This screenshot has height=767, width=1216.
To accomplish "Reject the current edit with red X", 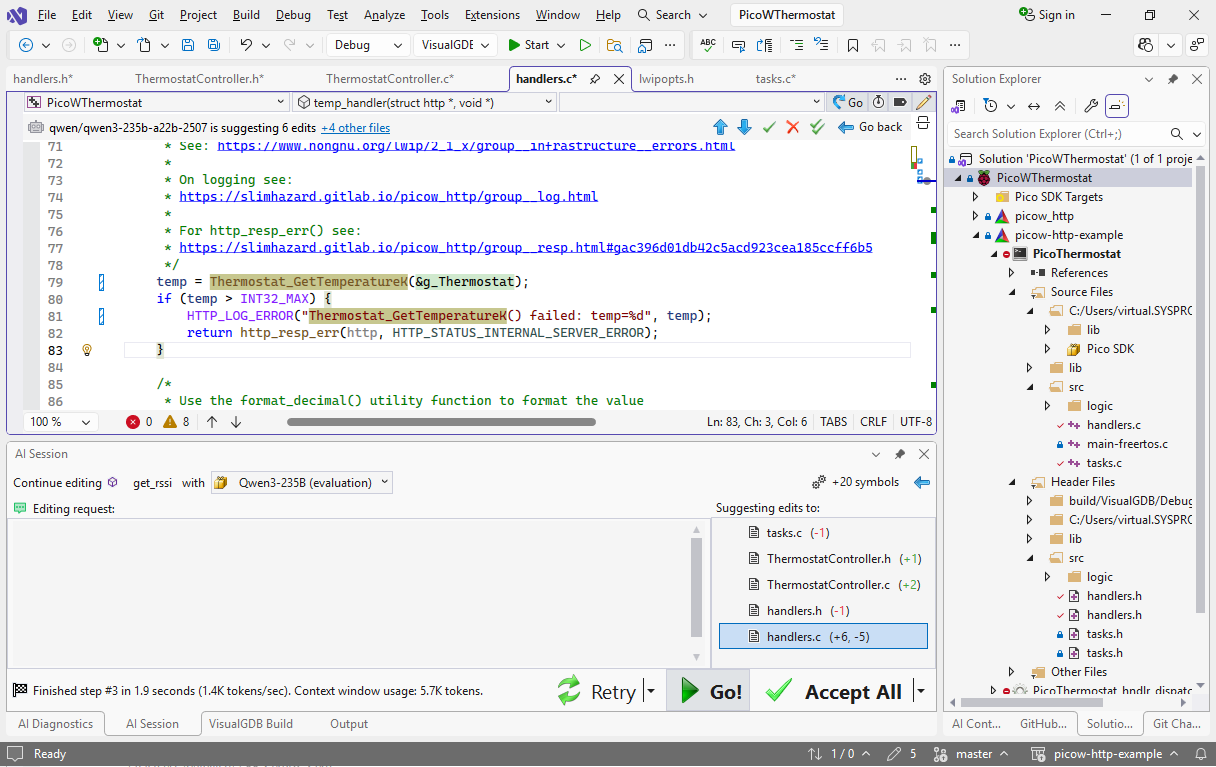I will click(x=793, y=127).
